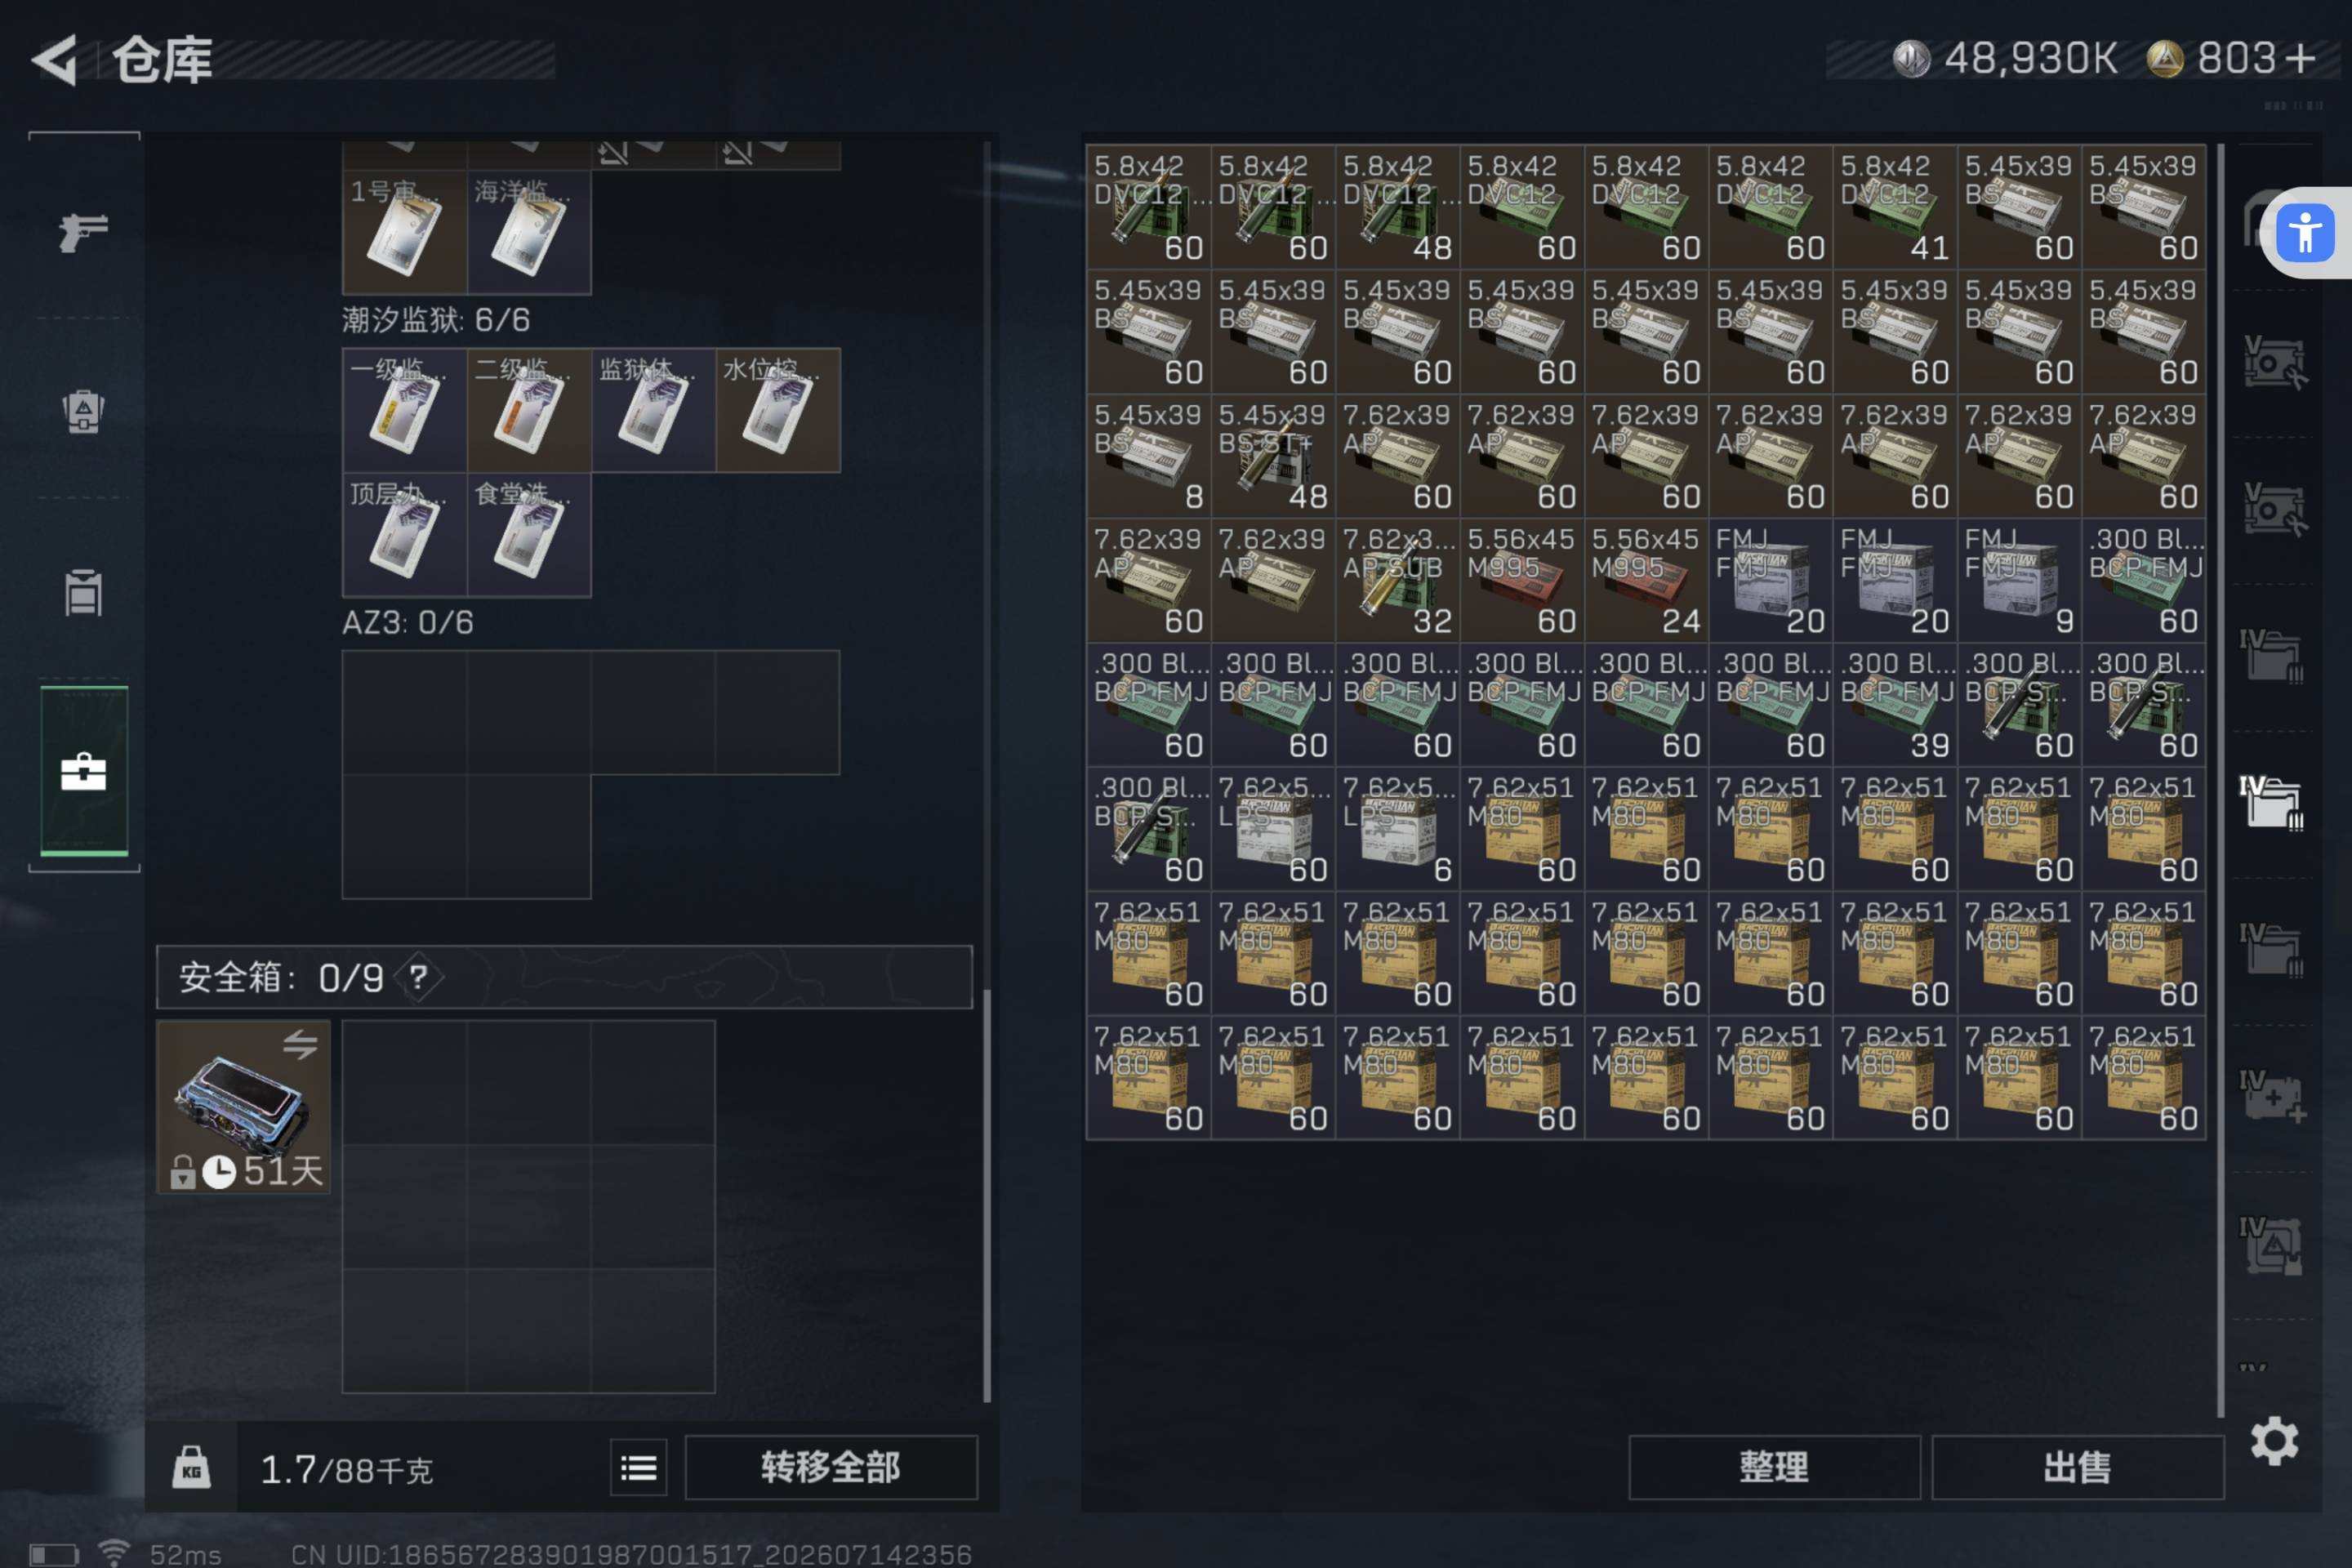Open the weapons category pistol icon
The image size is (2352, 1568).
pos(83,233)
